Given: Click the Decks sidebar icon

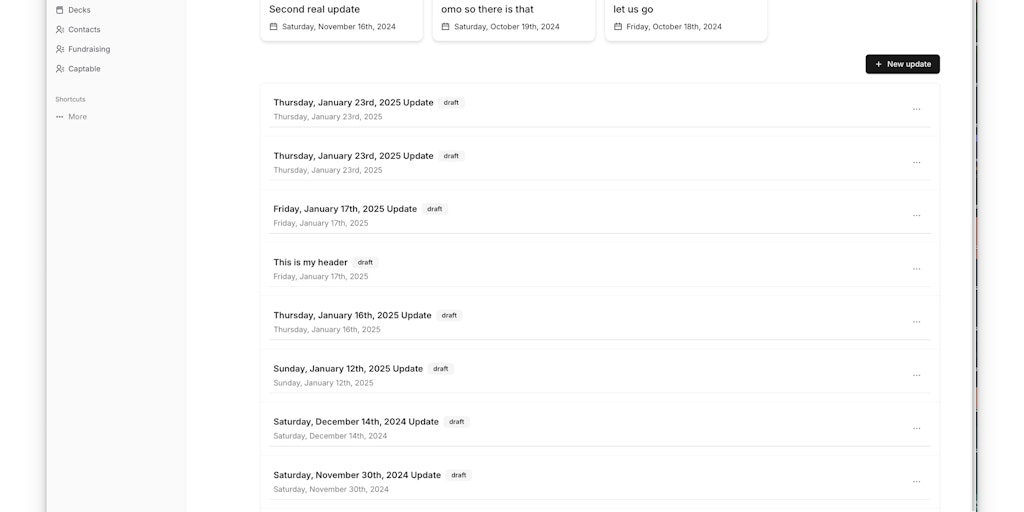Looking at the screenshot, I should coord(59,10).
